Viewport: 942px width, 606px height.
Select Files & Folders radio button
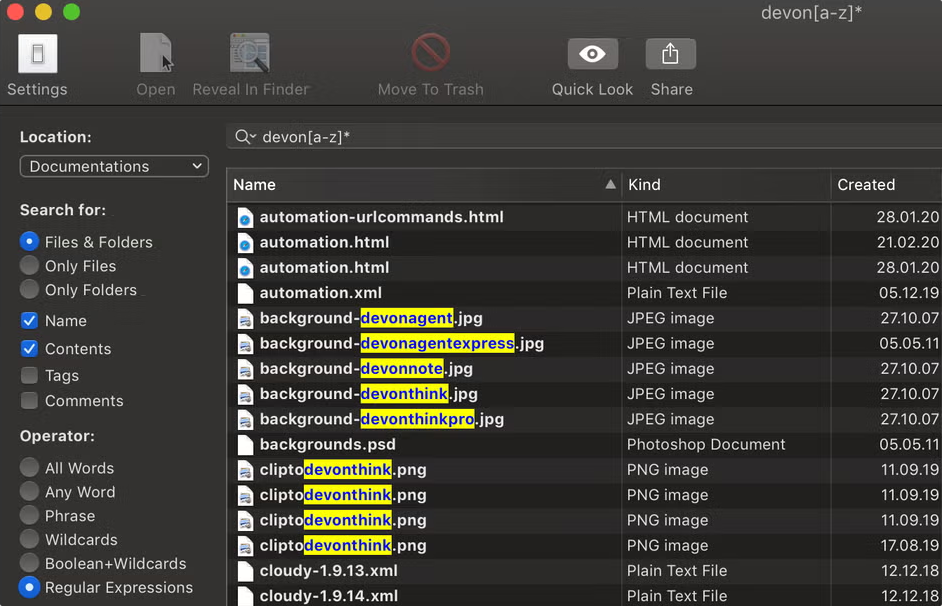pyautogui.click(x=29, y=241)
